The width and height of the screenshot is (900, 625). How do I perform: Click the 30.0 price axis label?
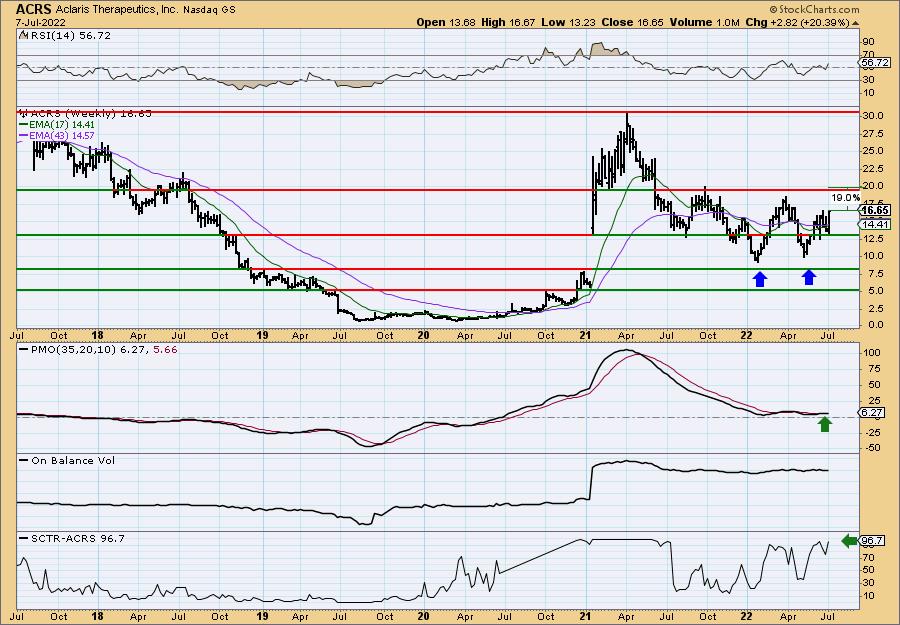(872, 115)
